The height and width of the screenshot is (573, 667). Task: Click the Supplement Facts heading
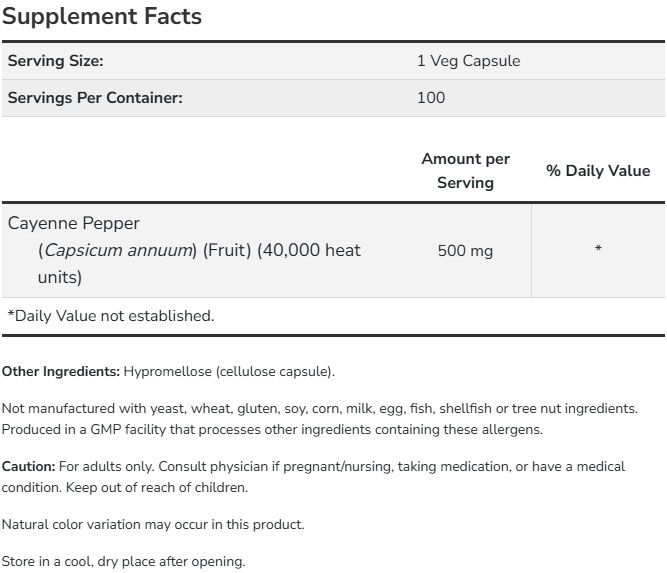coord(102,17)
